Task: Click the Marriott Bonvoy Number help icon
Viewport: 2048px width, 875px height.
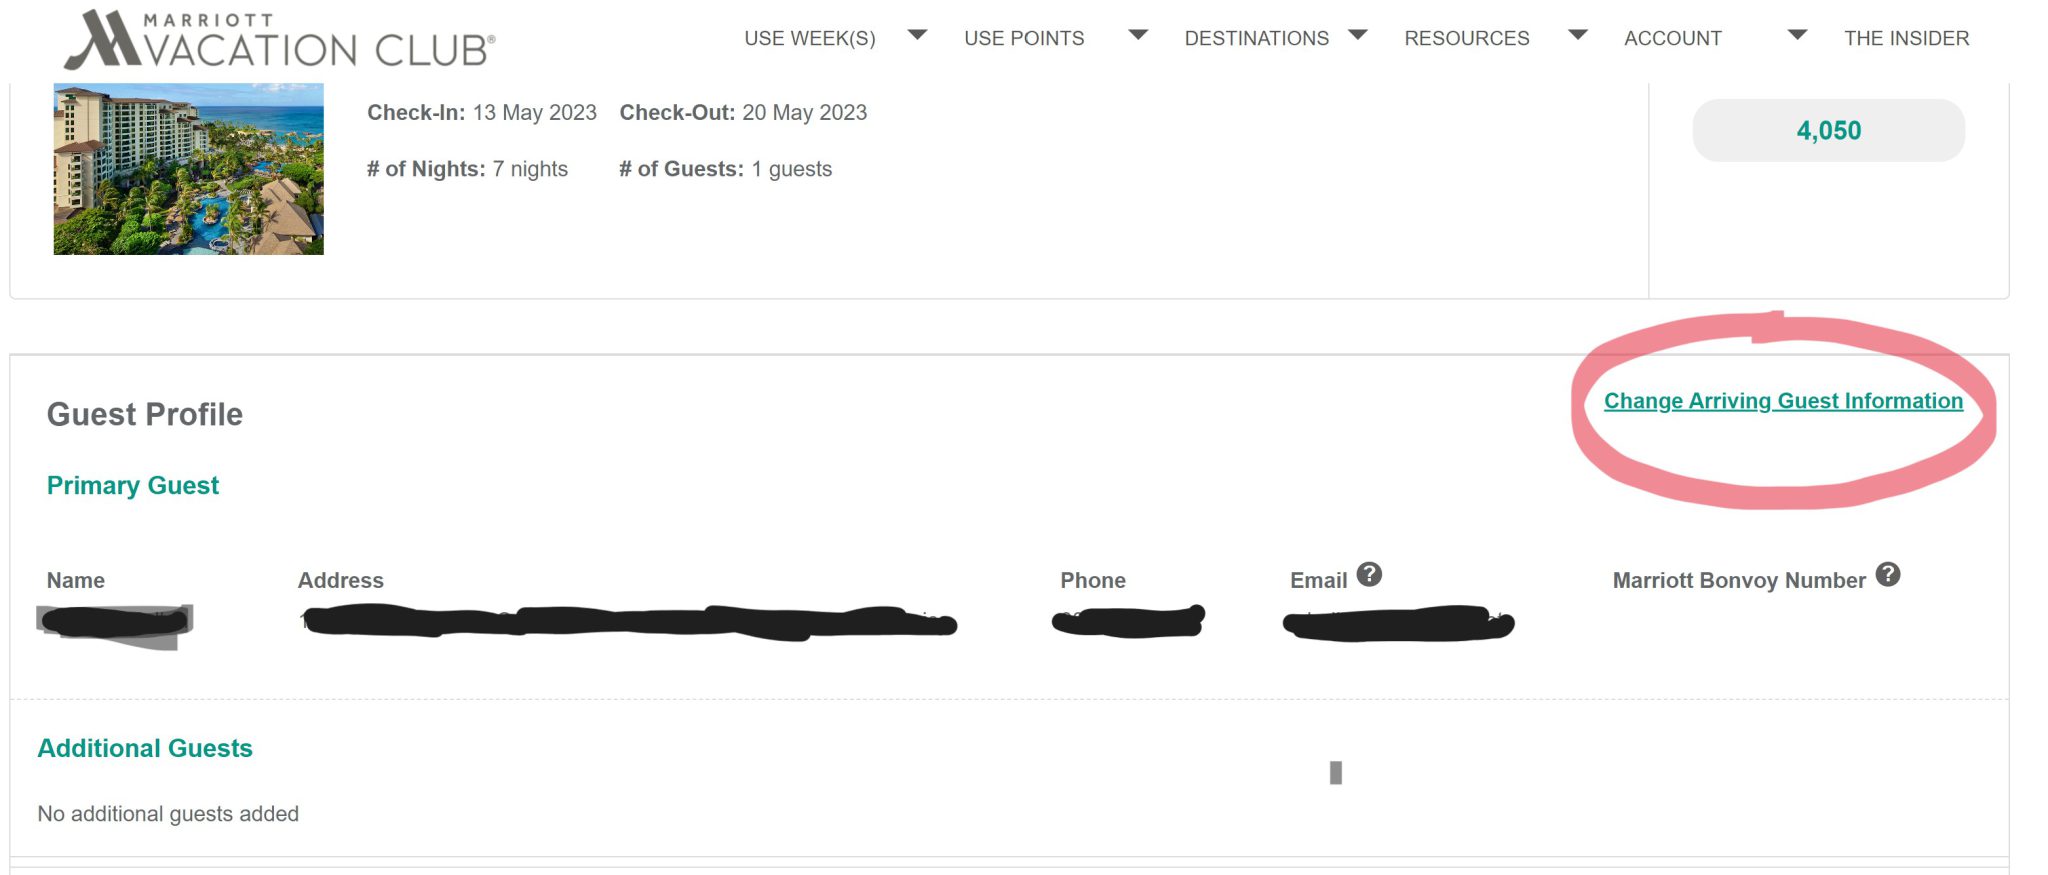Action: [1887, 575]
